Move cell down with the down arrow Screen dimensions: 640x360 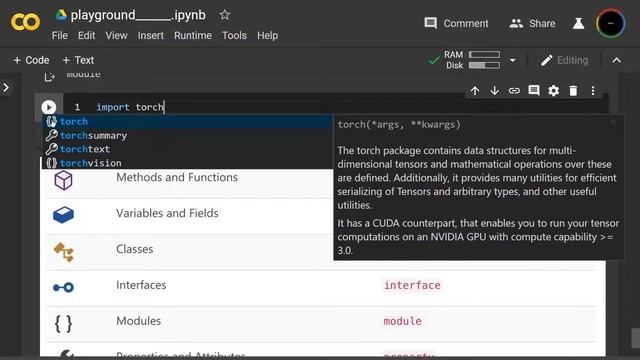(494, 91)
